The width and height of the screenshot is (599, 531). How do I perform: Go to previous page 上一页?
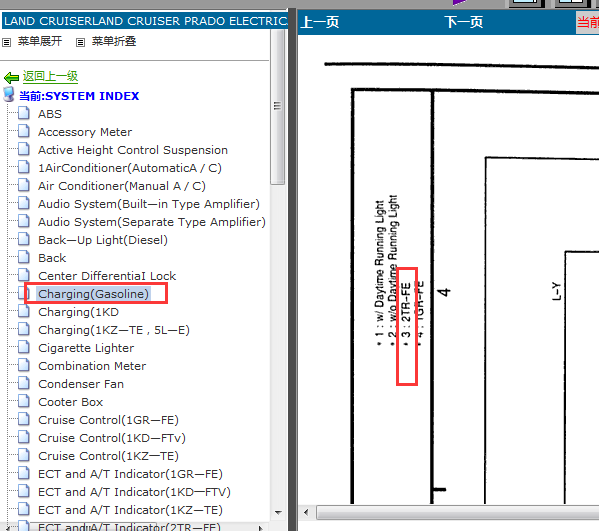(x=320, y=22)
